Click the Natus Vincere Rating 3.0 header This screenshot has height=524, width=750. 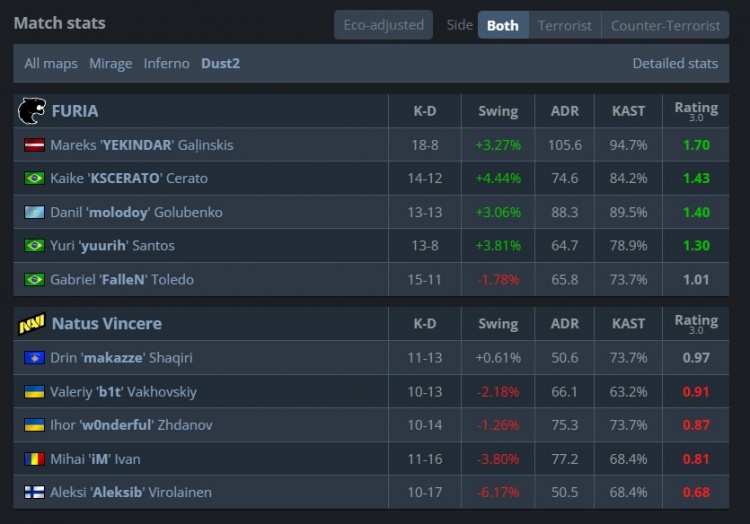696,323
